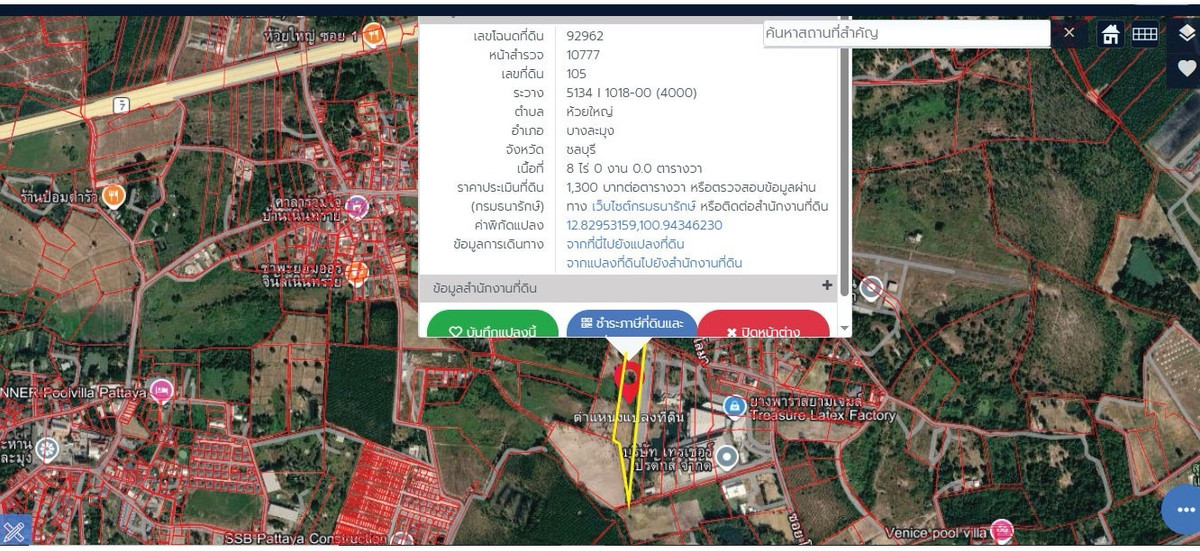The height and width of the screenshot is (551, 1200).
Task: Click Venice pool villa map marker
Action: click(1001, 530)
